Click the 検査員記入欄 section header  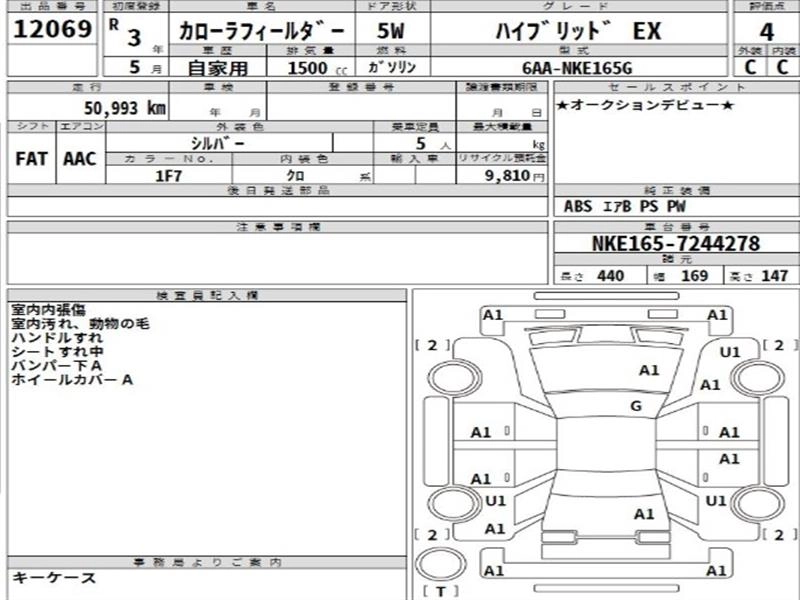coord(207,295)
